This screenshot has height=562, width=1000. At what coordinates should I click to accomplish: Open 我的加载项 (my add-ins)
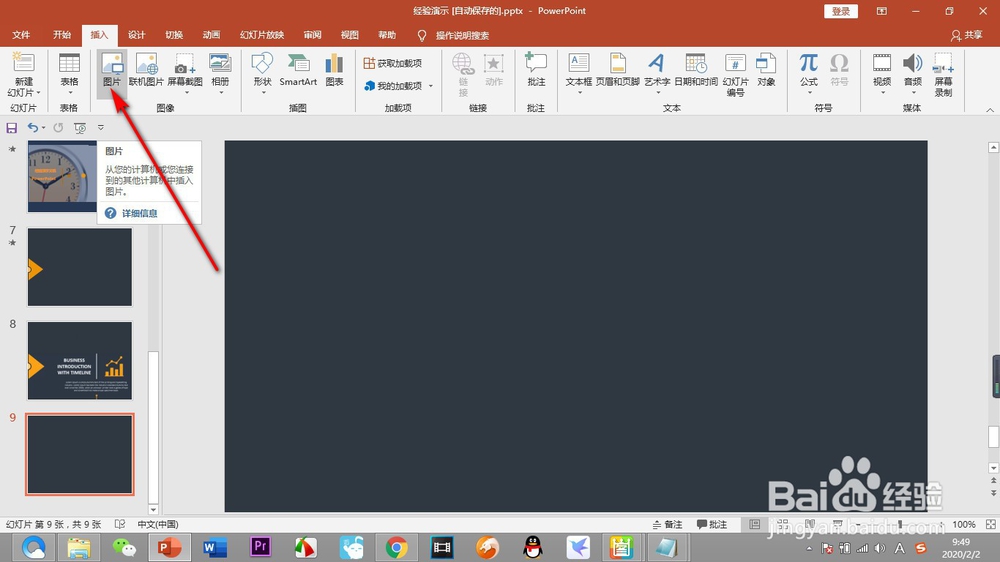pyautogui.click(x=393, y=85)
